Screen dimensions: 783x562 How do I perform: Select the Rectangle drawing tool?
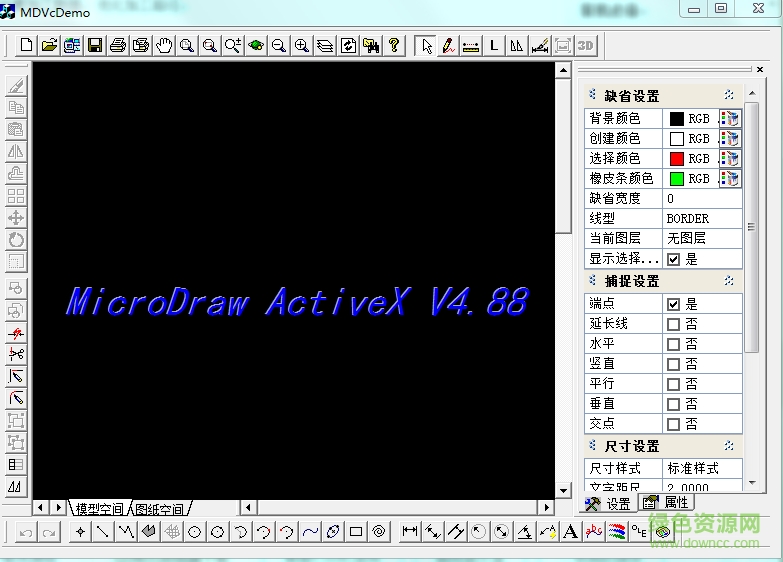click(356, 532)
